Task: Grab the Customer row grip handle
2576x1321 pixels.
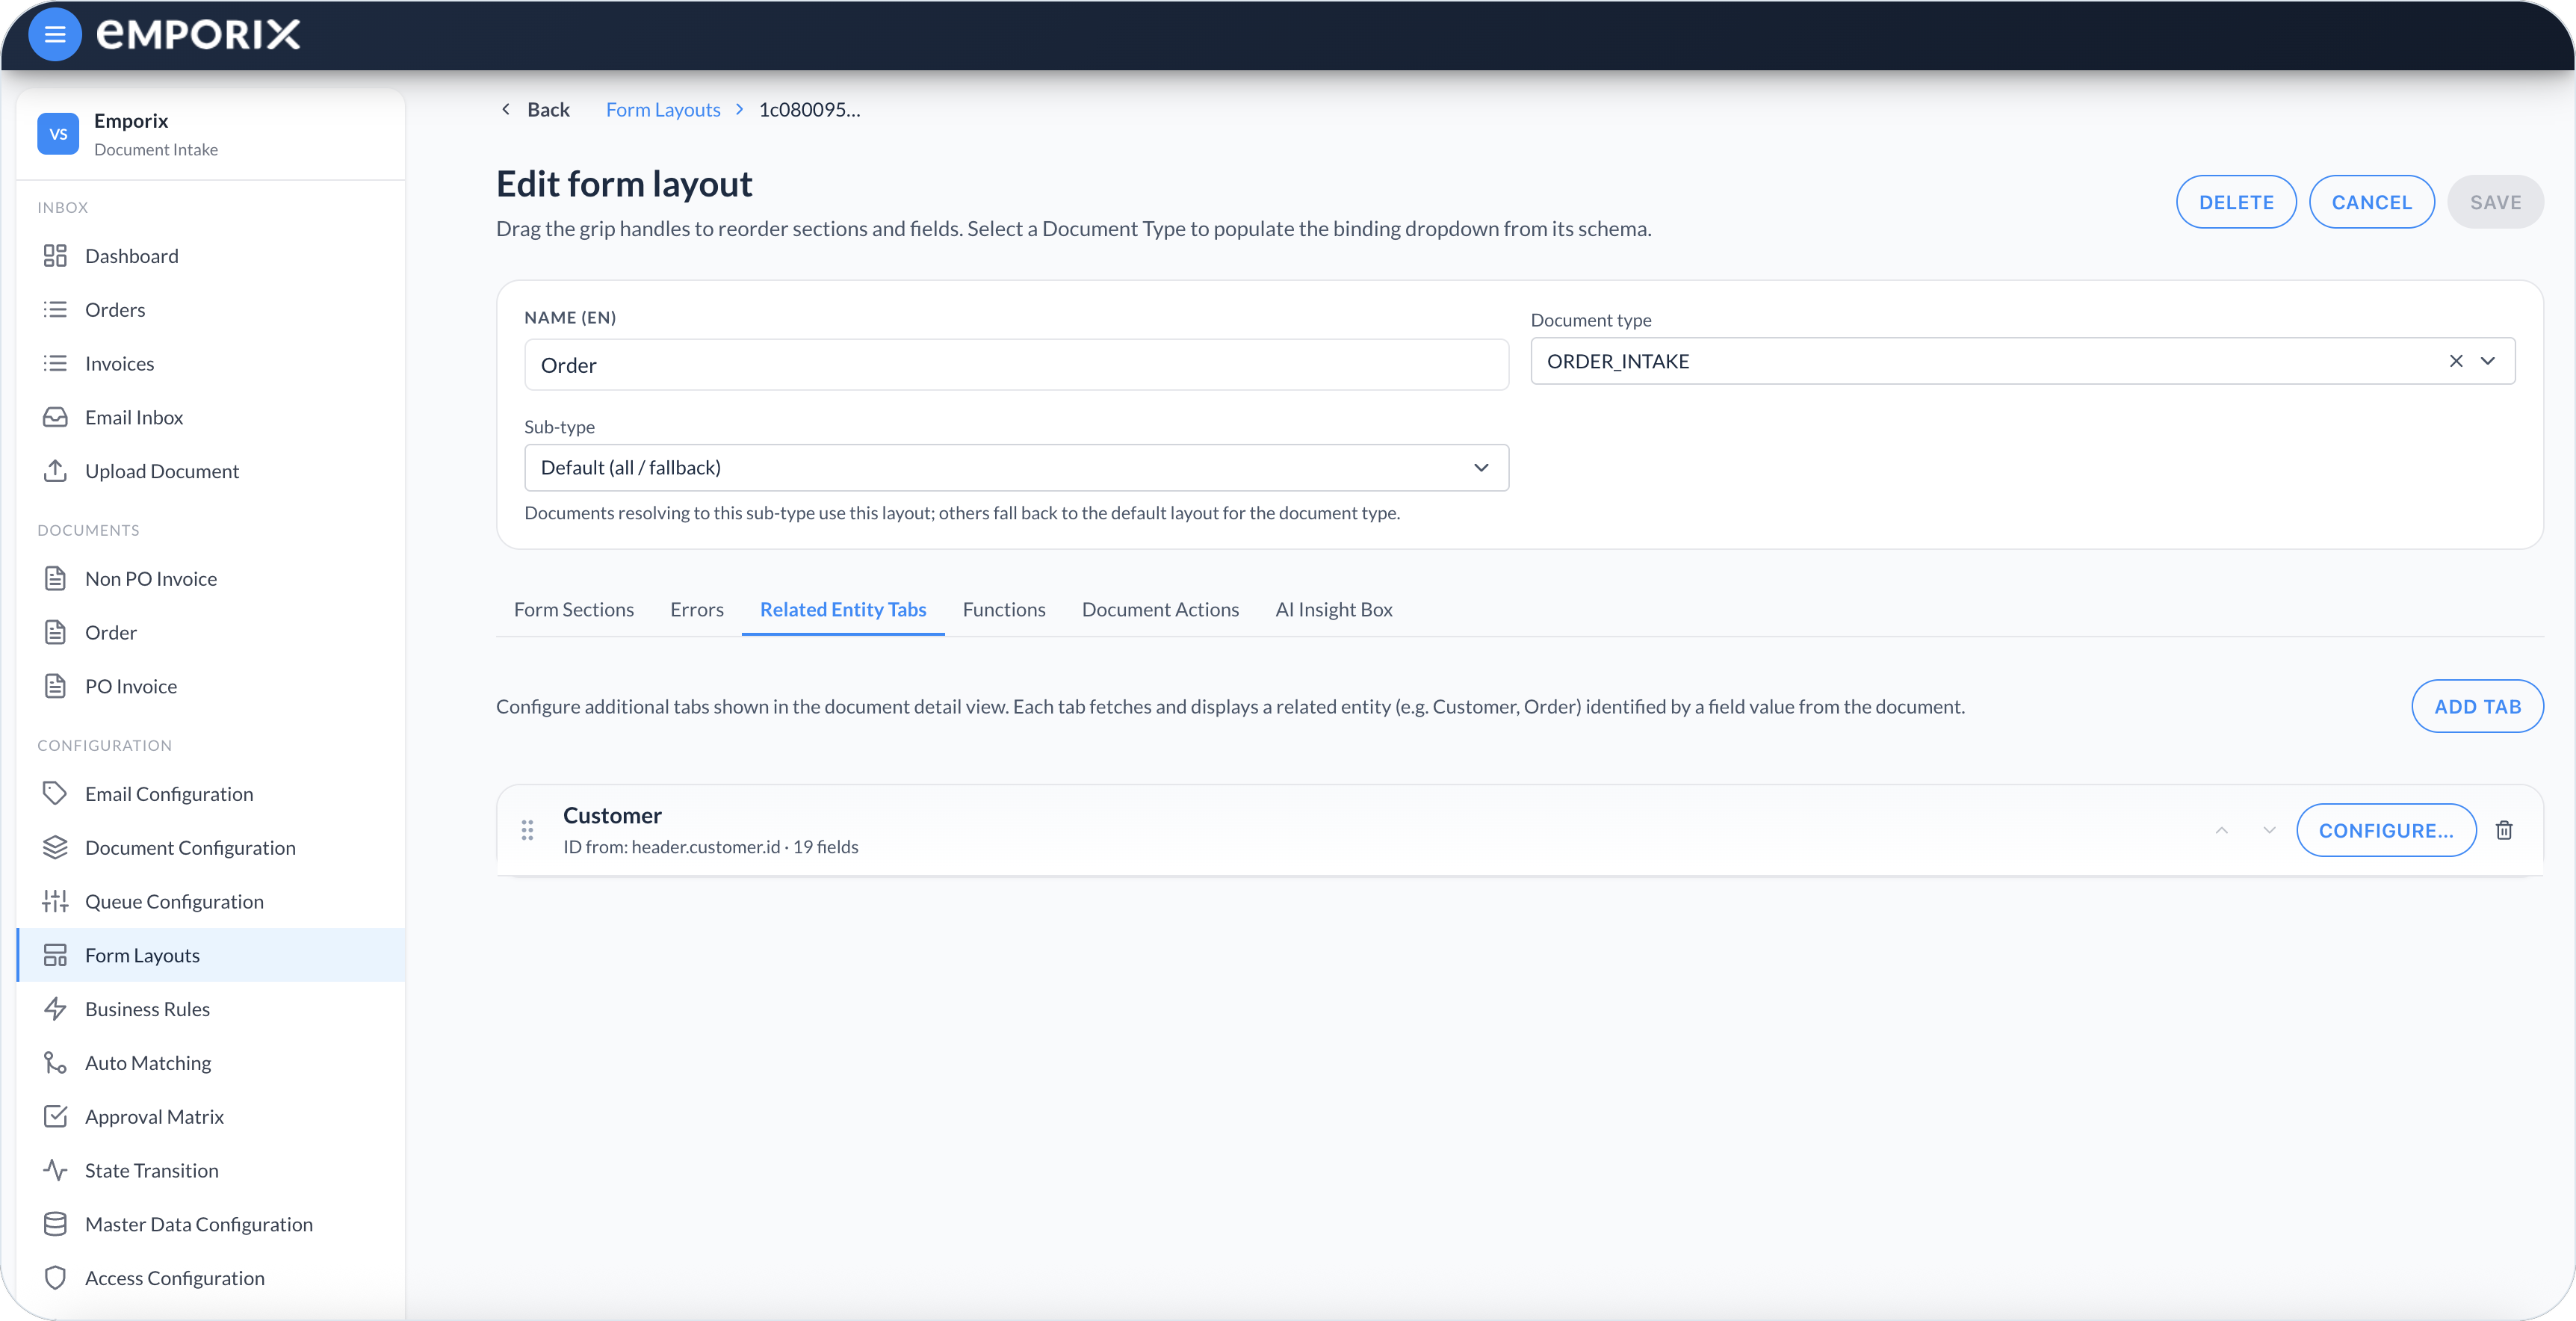Action: click(x=527, y=830)
